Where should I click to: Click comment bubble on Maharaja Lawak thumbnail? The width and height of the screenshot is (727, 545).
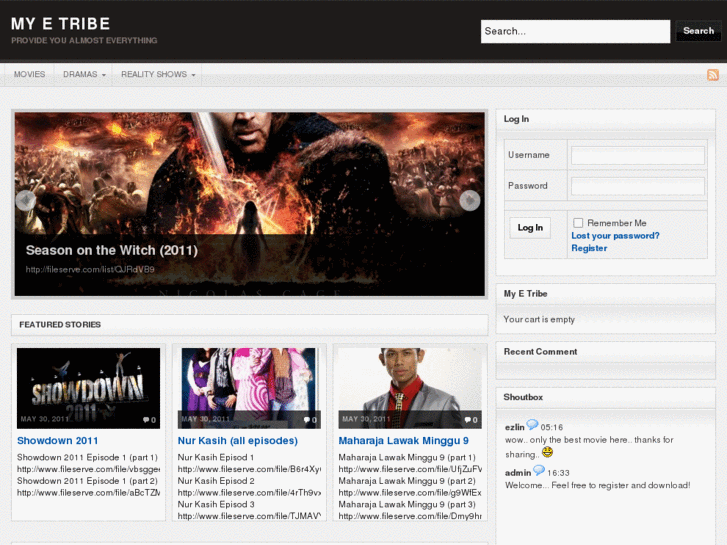(468, 420)
